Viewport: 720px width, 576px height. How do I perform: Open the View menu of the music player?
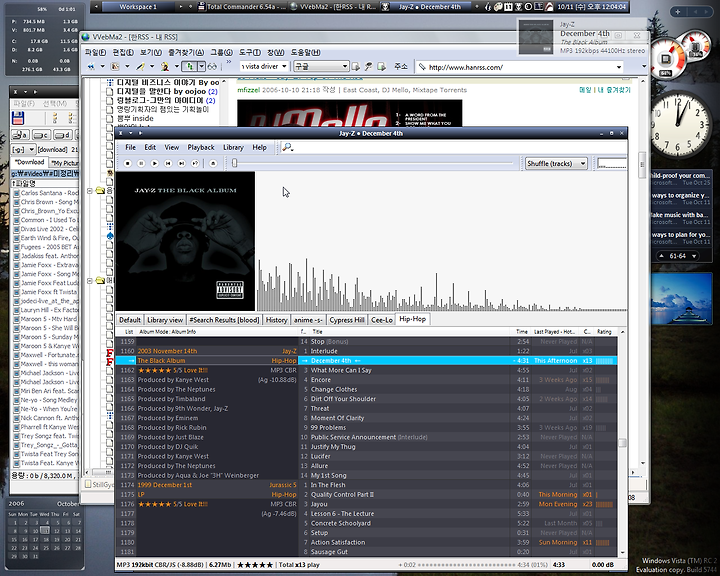tap(172, 147)
